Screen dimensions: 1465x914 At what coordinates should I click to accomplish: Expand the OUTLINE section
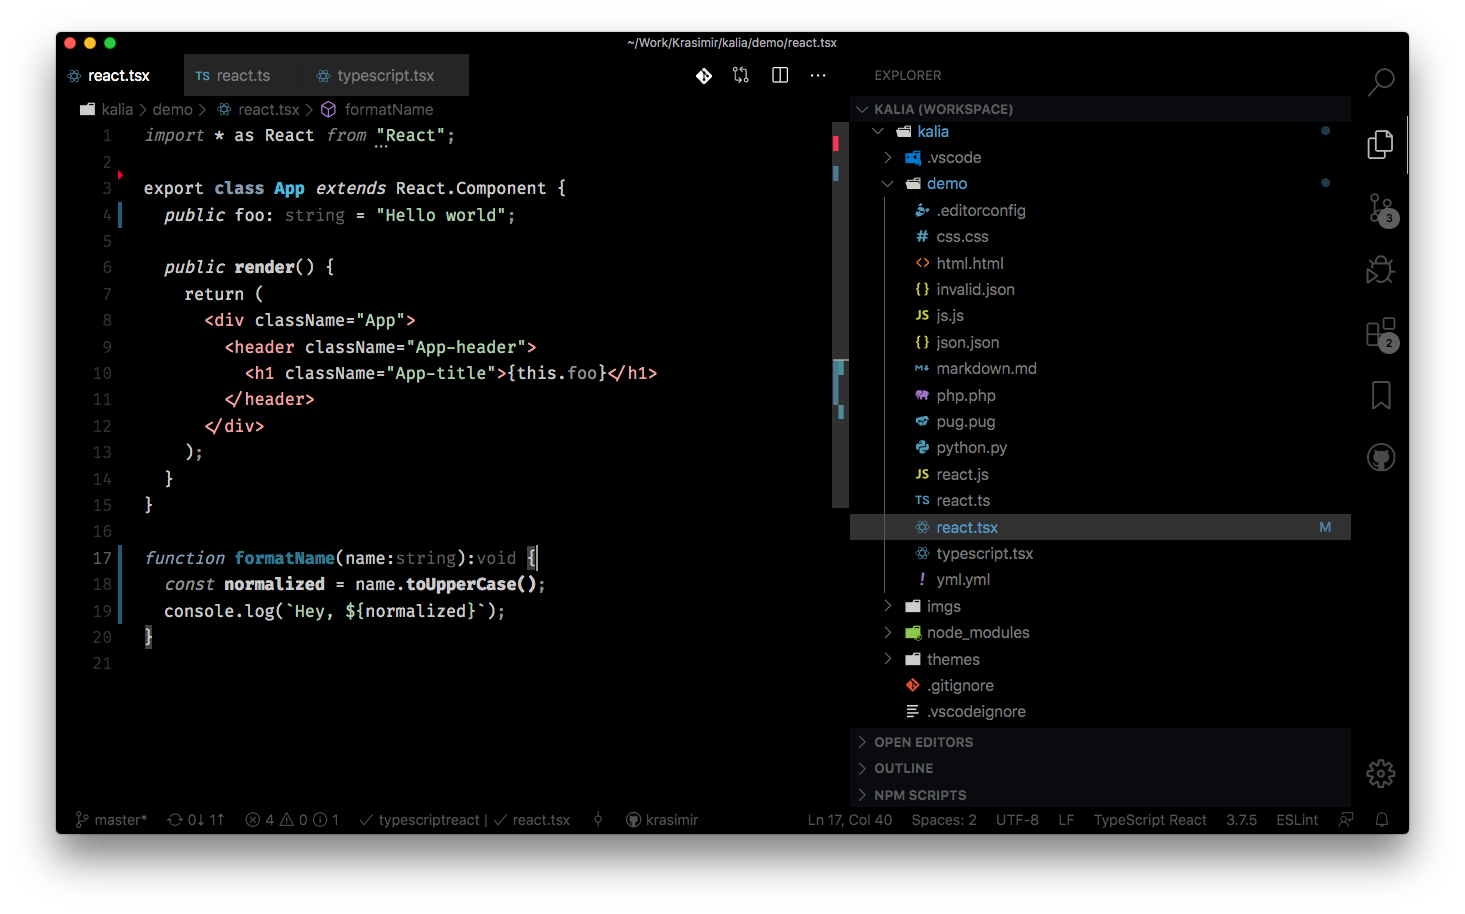point(904,768)
